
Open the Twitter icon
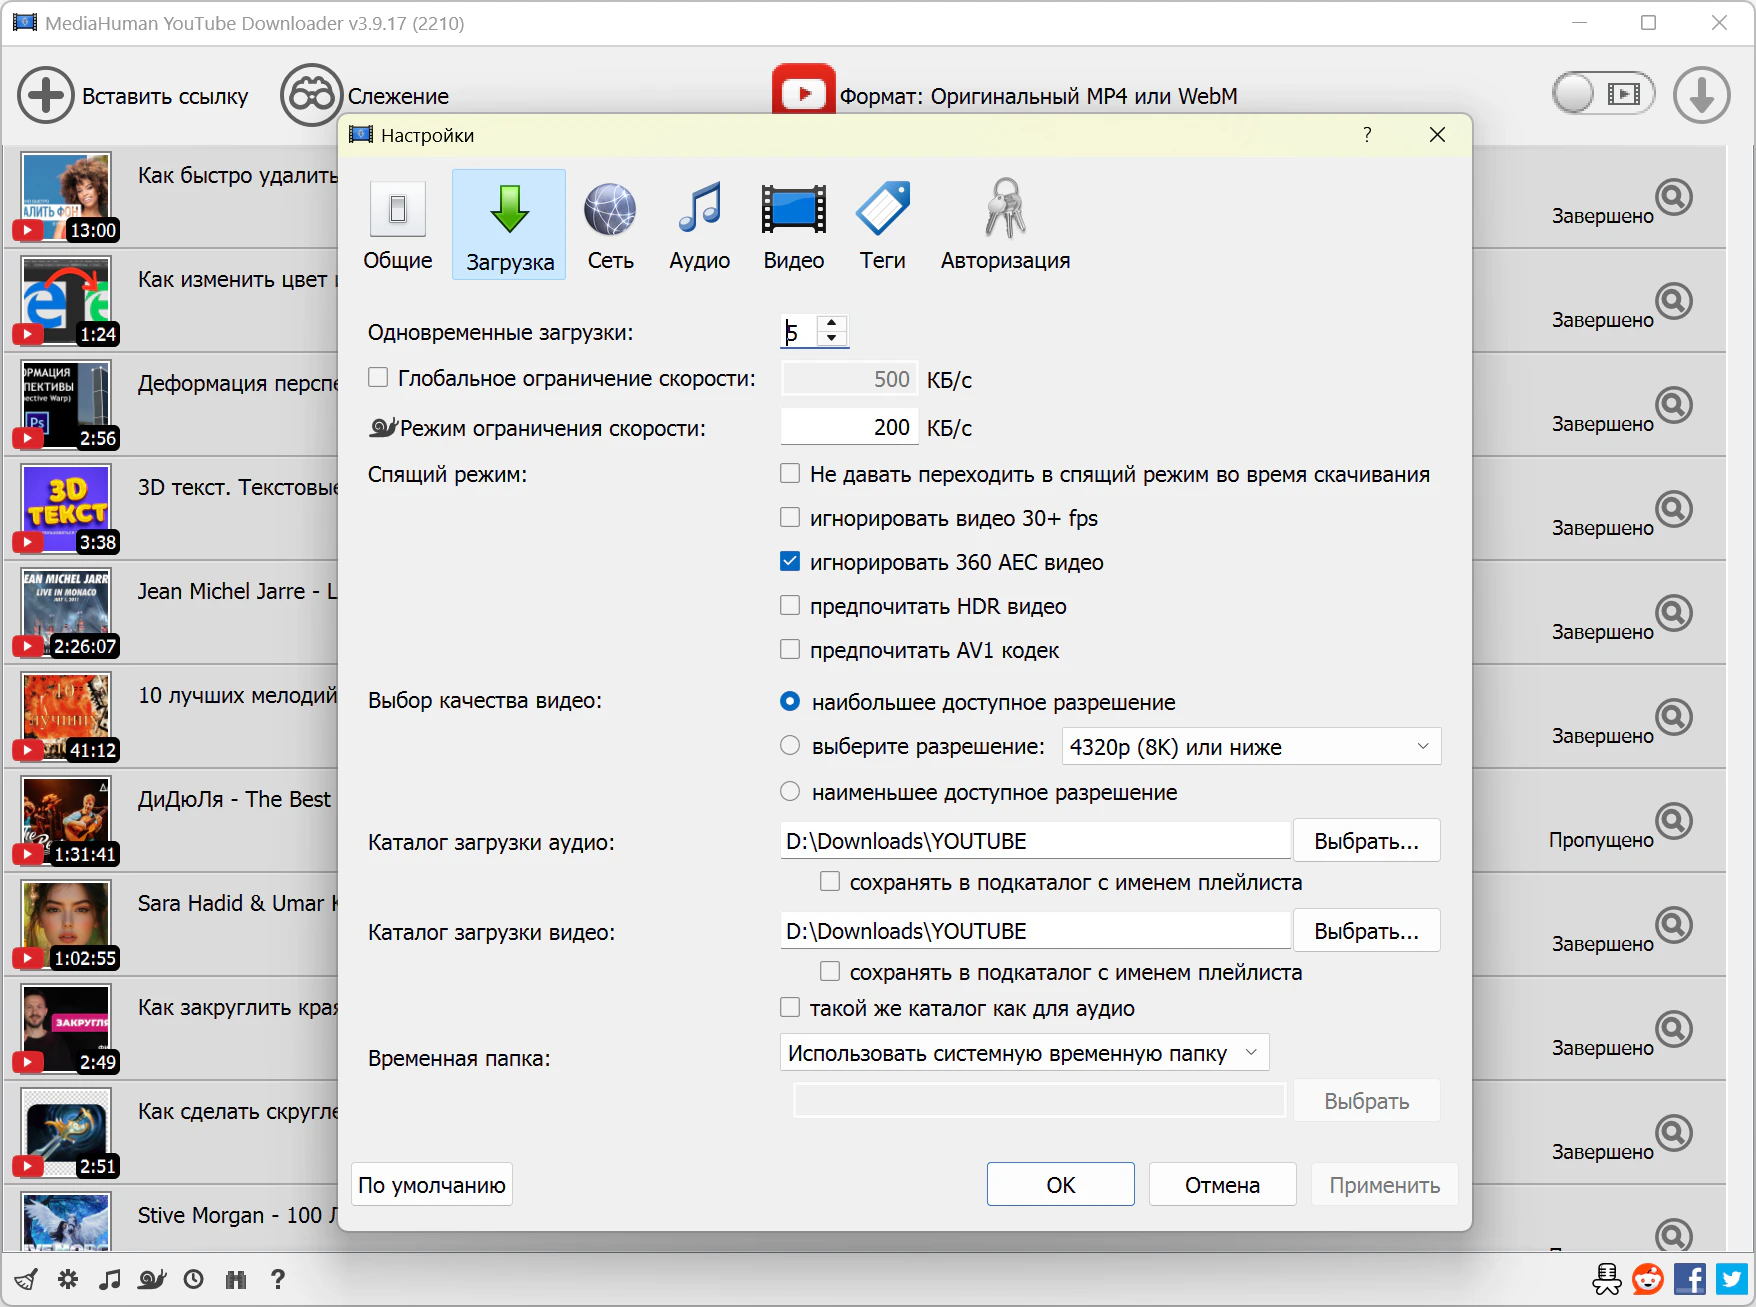(x=1732, y=1279)
